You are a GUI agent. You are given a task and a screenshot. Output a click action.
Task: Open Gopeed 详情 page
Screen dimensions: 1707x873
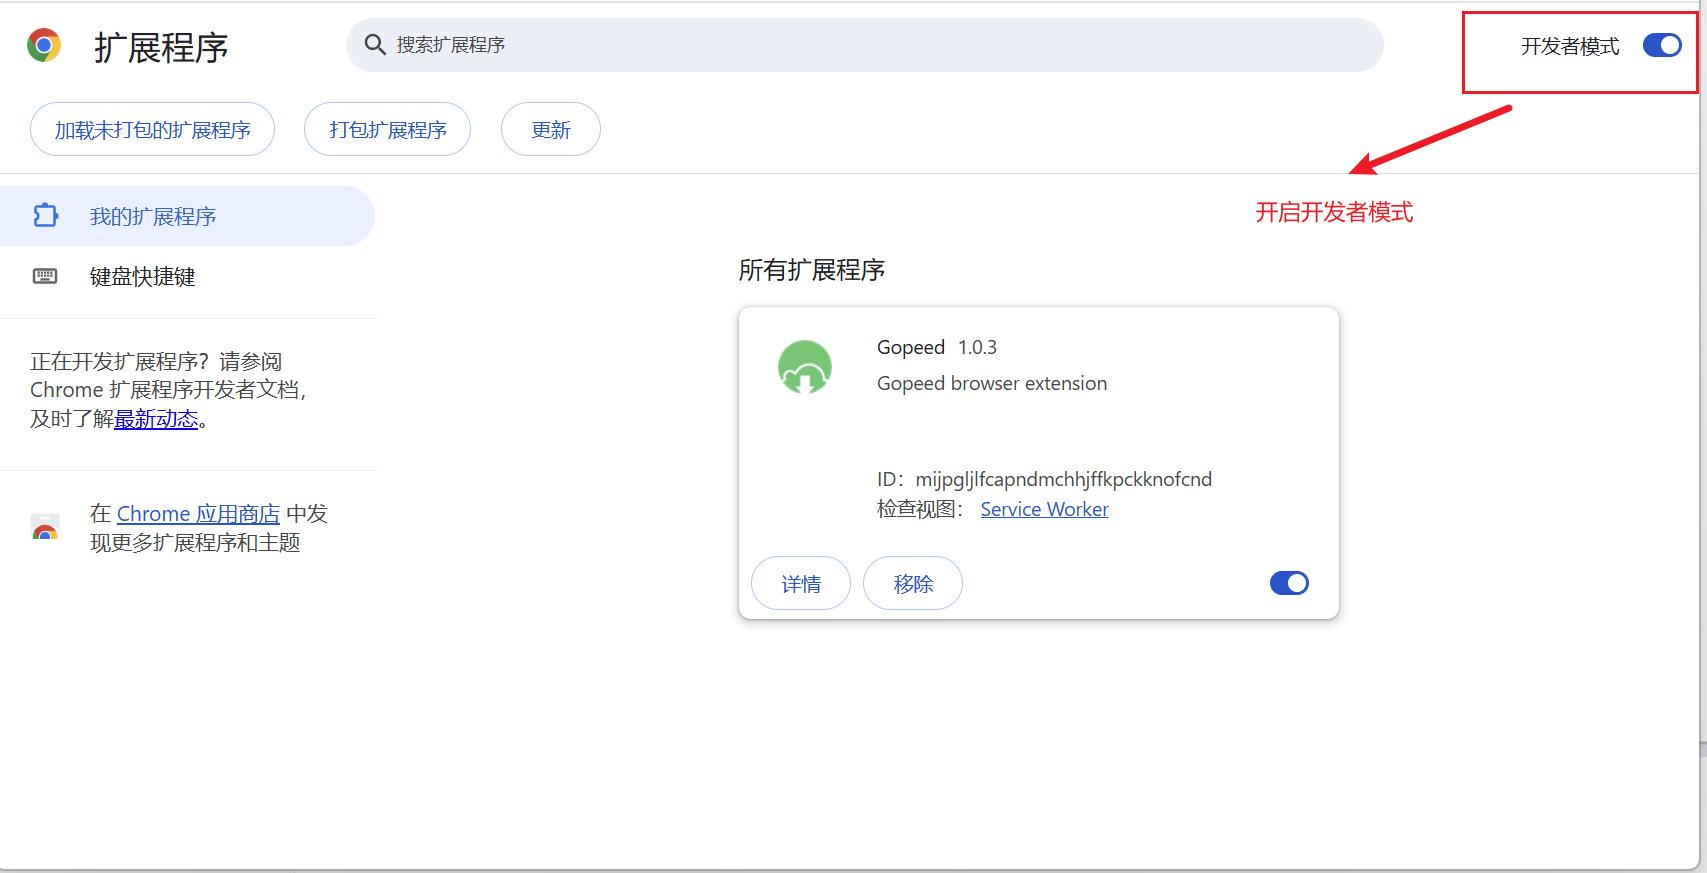point(801,584)
